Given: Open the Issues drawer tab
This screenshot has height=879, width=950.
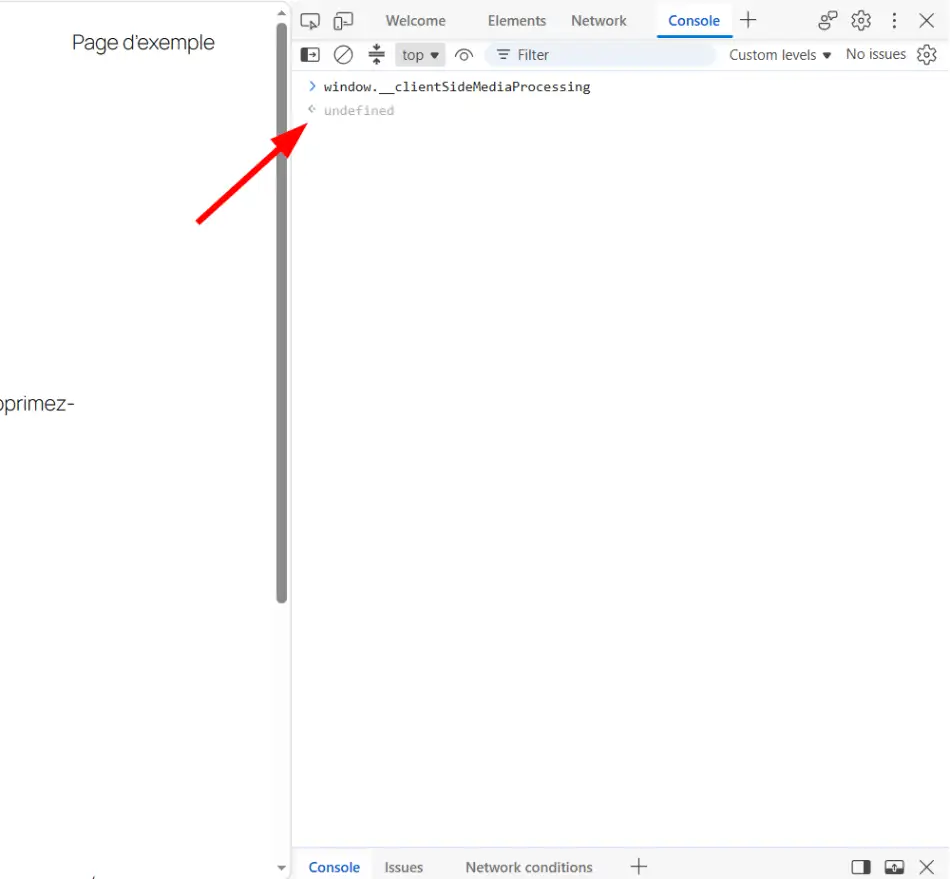Looking at the screenshot, I should [404, 867].
